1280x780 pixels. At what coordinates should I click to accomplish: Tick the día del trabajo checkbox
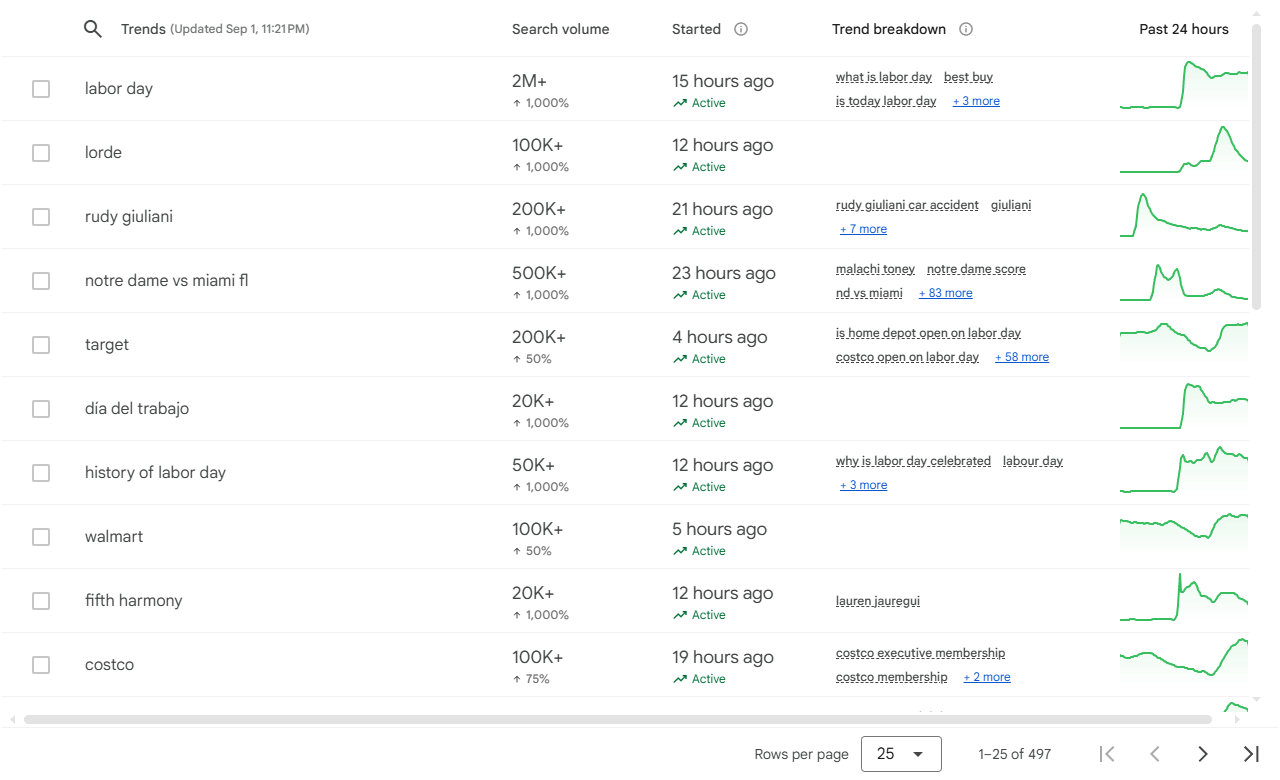pyautogui.click(x=41, y=409)
